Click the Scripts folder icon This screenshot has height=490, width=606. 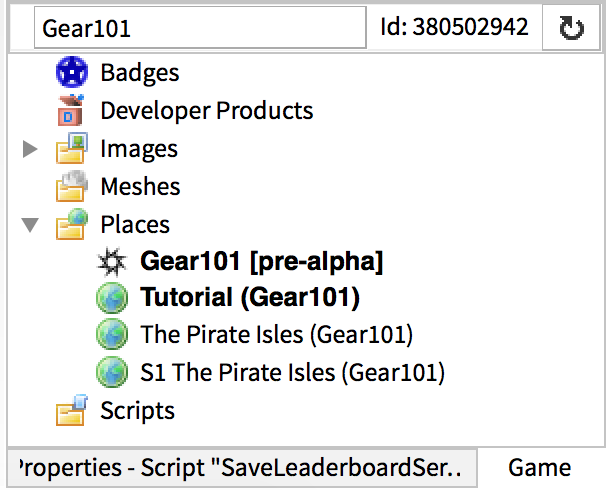[71, 410]
